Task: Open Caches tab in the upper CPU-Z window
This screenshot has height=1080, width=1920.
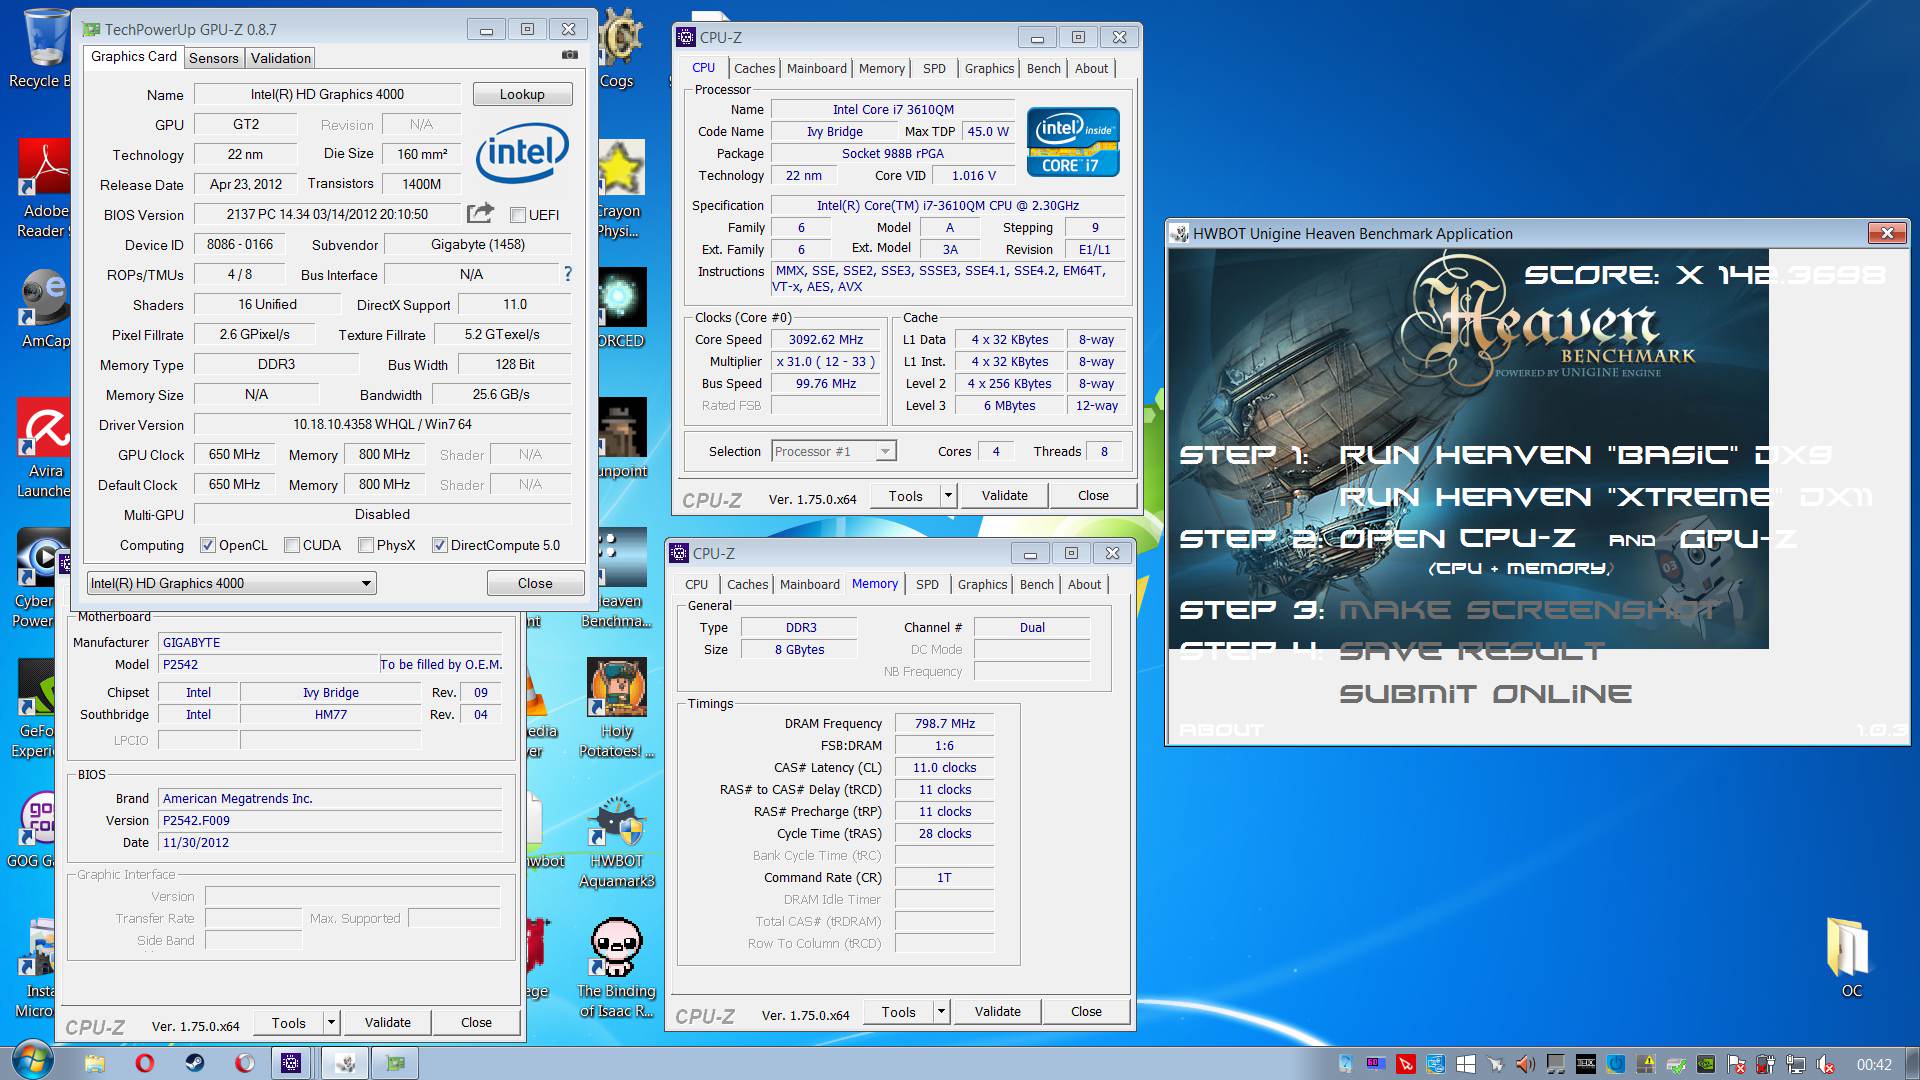Action: [x=754, y=68]
